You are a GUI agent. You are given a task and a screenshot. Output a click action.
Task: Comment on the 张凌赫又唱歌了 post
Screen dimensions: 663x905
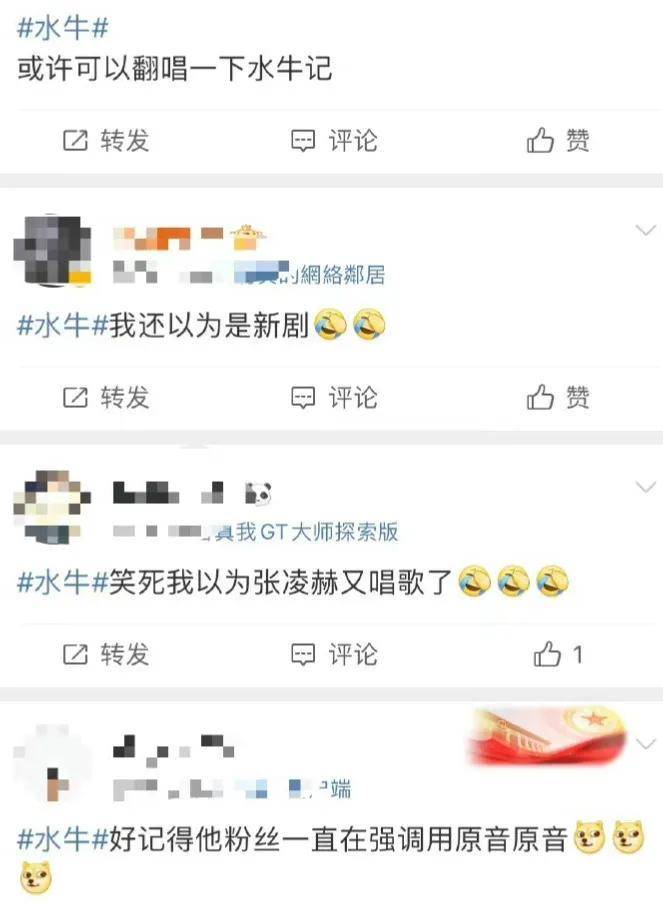tap(334, 654)
